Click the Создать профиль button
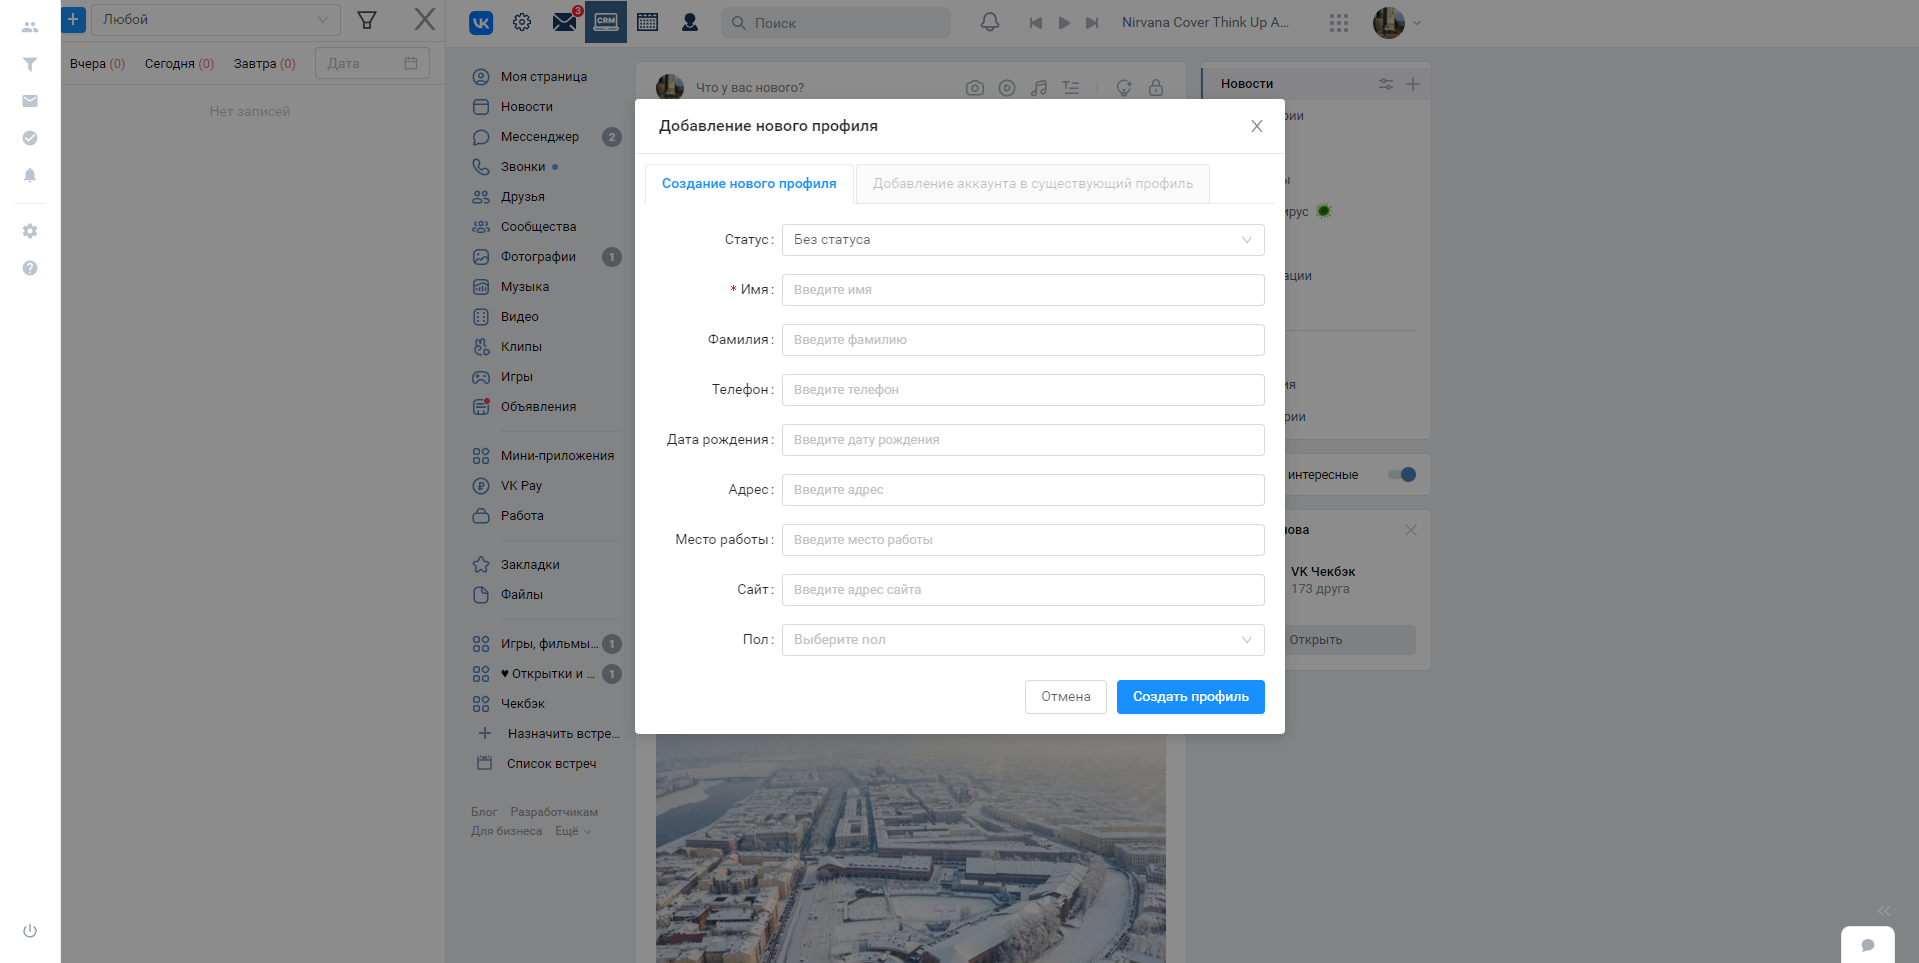 [x=1191, y=697]
